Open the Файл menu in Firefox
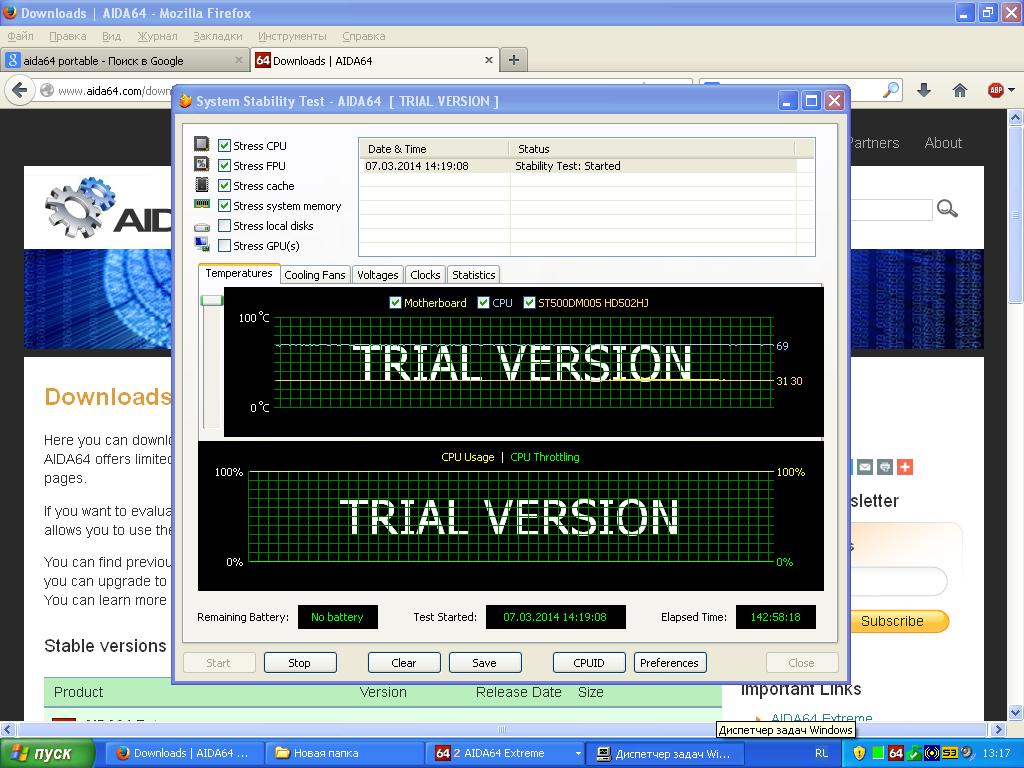The image size is (1024, 768). (20, 36)
